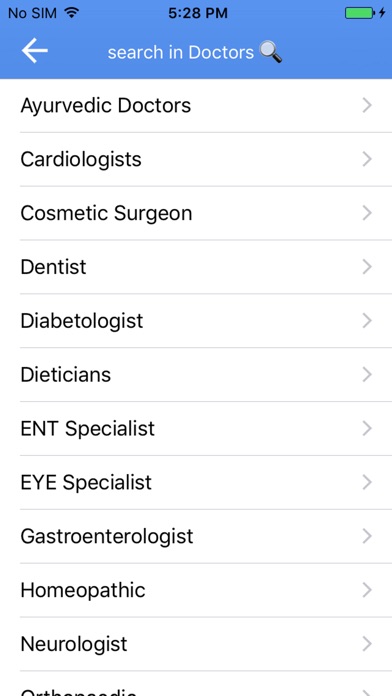Expand Diabetologist using its chevron
Viewport: 392px width, 696px height.
point(367,320)
